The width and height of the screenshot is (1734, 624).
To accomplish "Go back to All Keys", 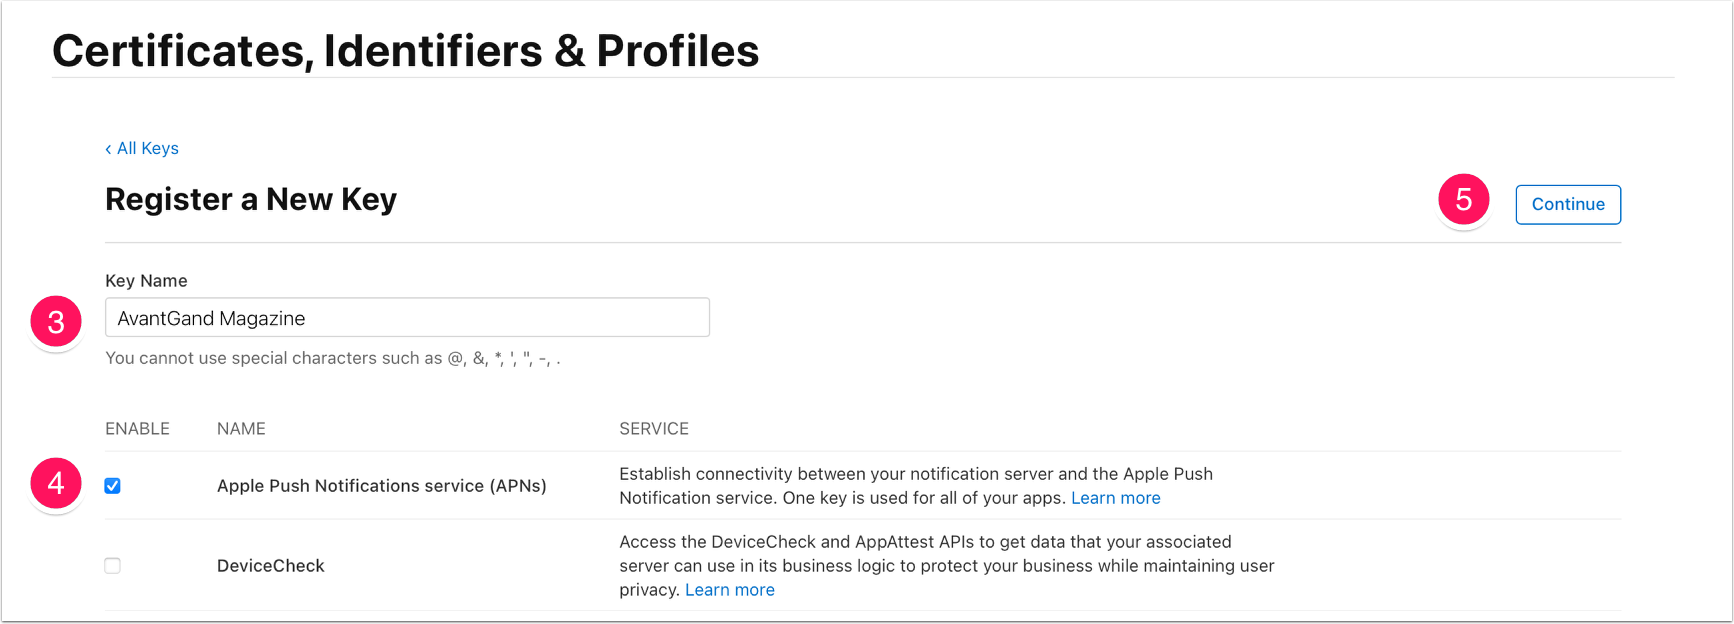I will [x=142, y=148].
